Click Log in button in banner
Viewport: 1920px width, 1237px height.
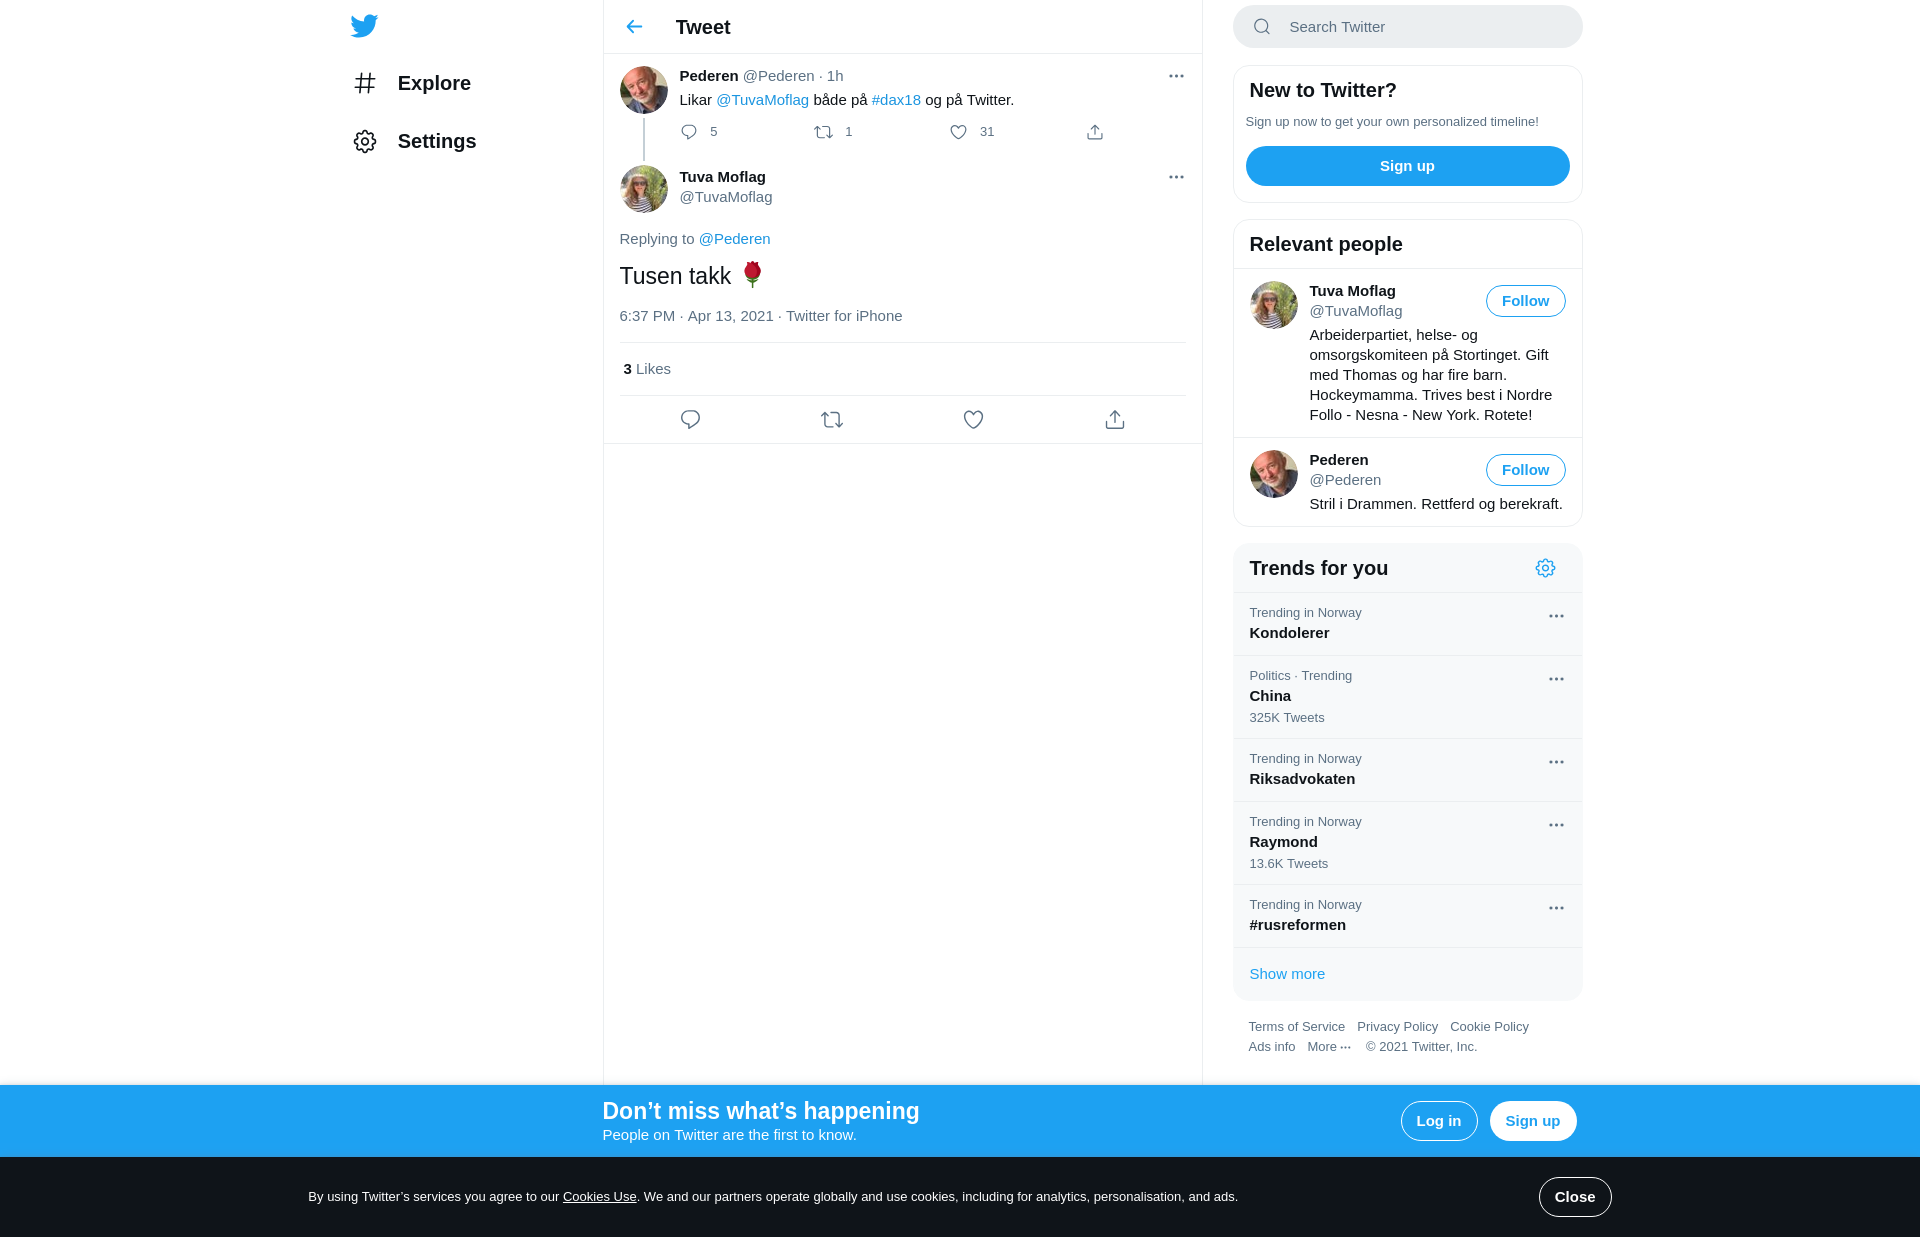pyautogui.click(x=1438, y=1121)
